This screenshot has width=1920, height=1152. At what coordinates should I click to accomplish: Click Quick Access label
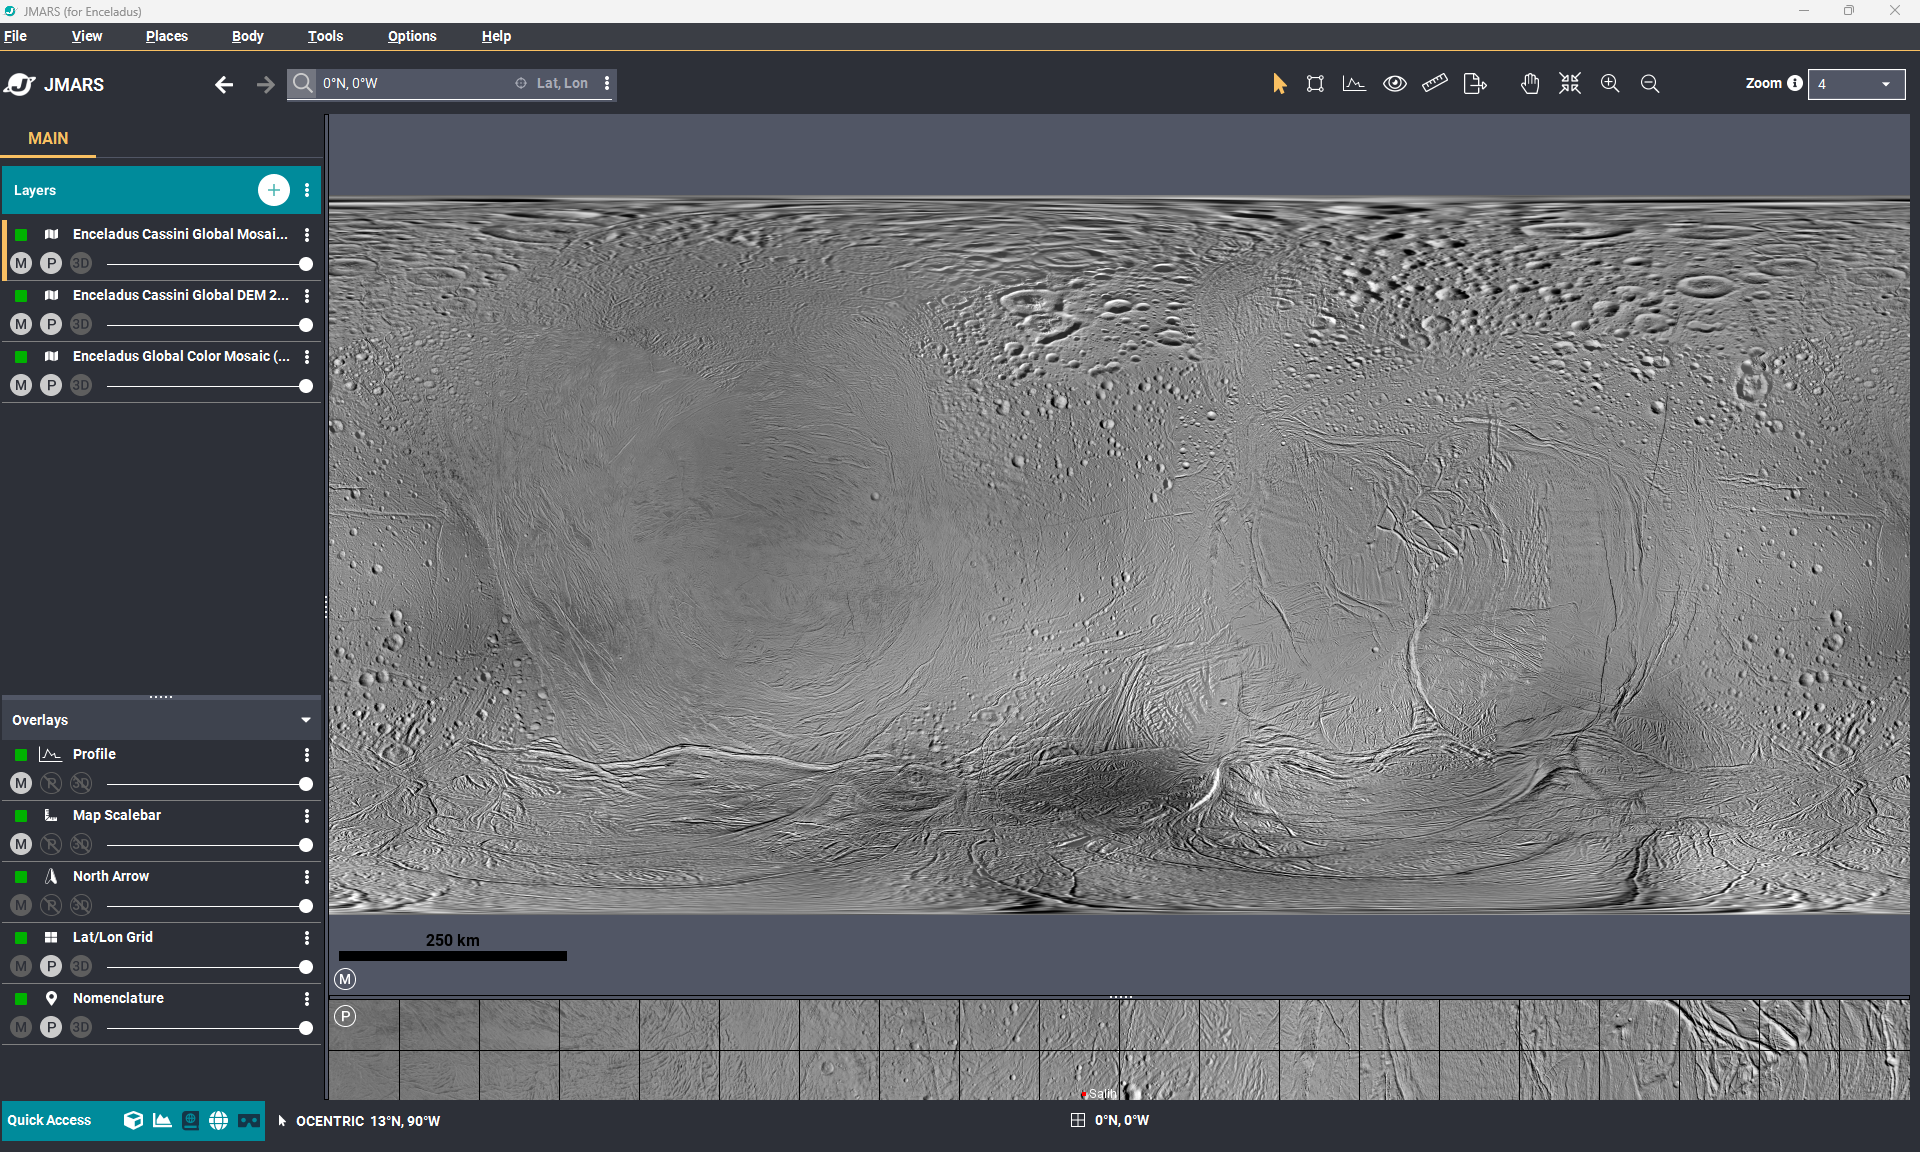(49, 1120)
